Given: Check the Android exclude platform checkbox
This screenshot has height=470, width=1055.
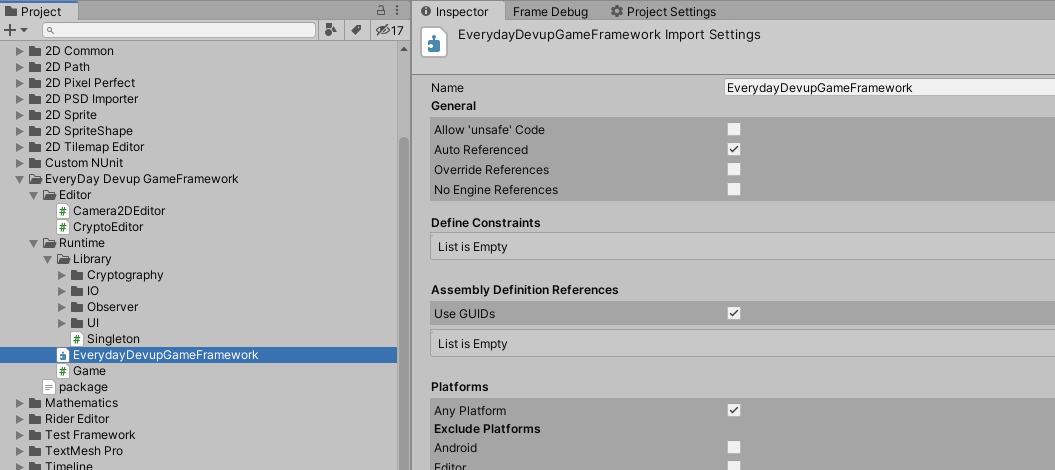Looking at the screenshot, I should (734, 447).
